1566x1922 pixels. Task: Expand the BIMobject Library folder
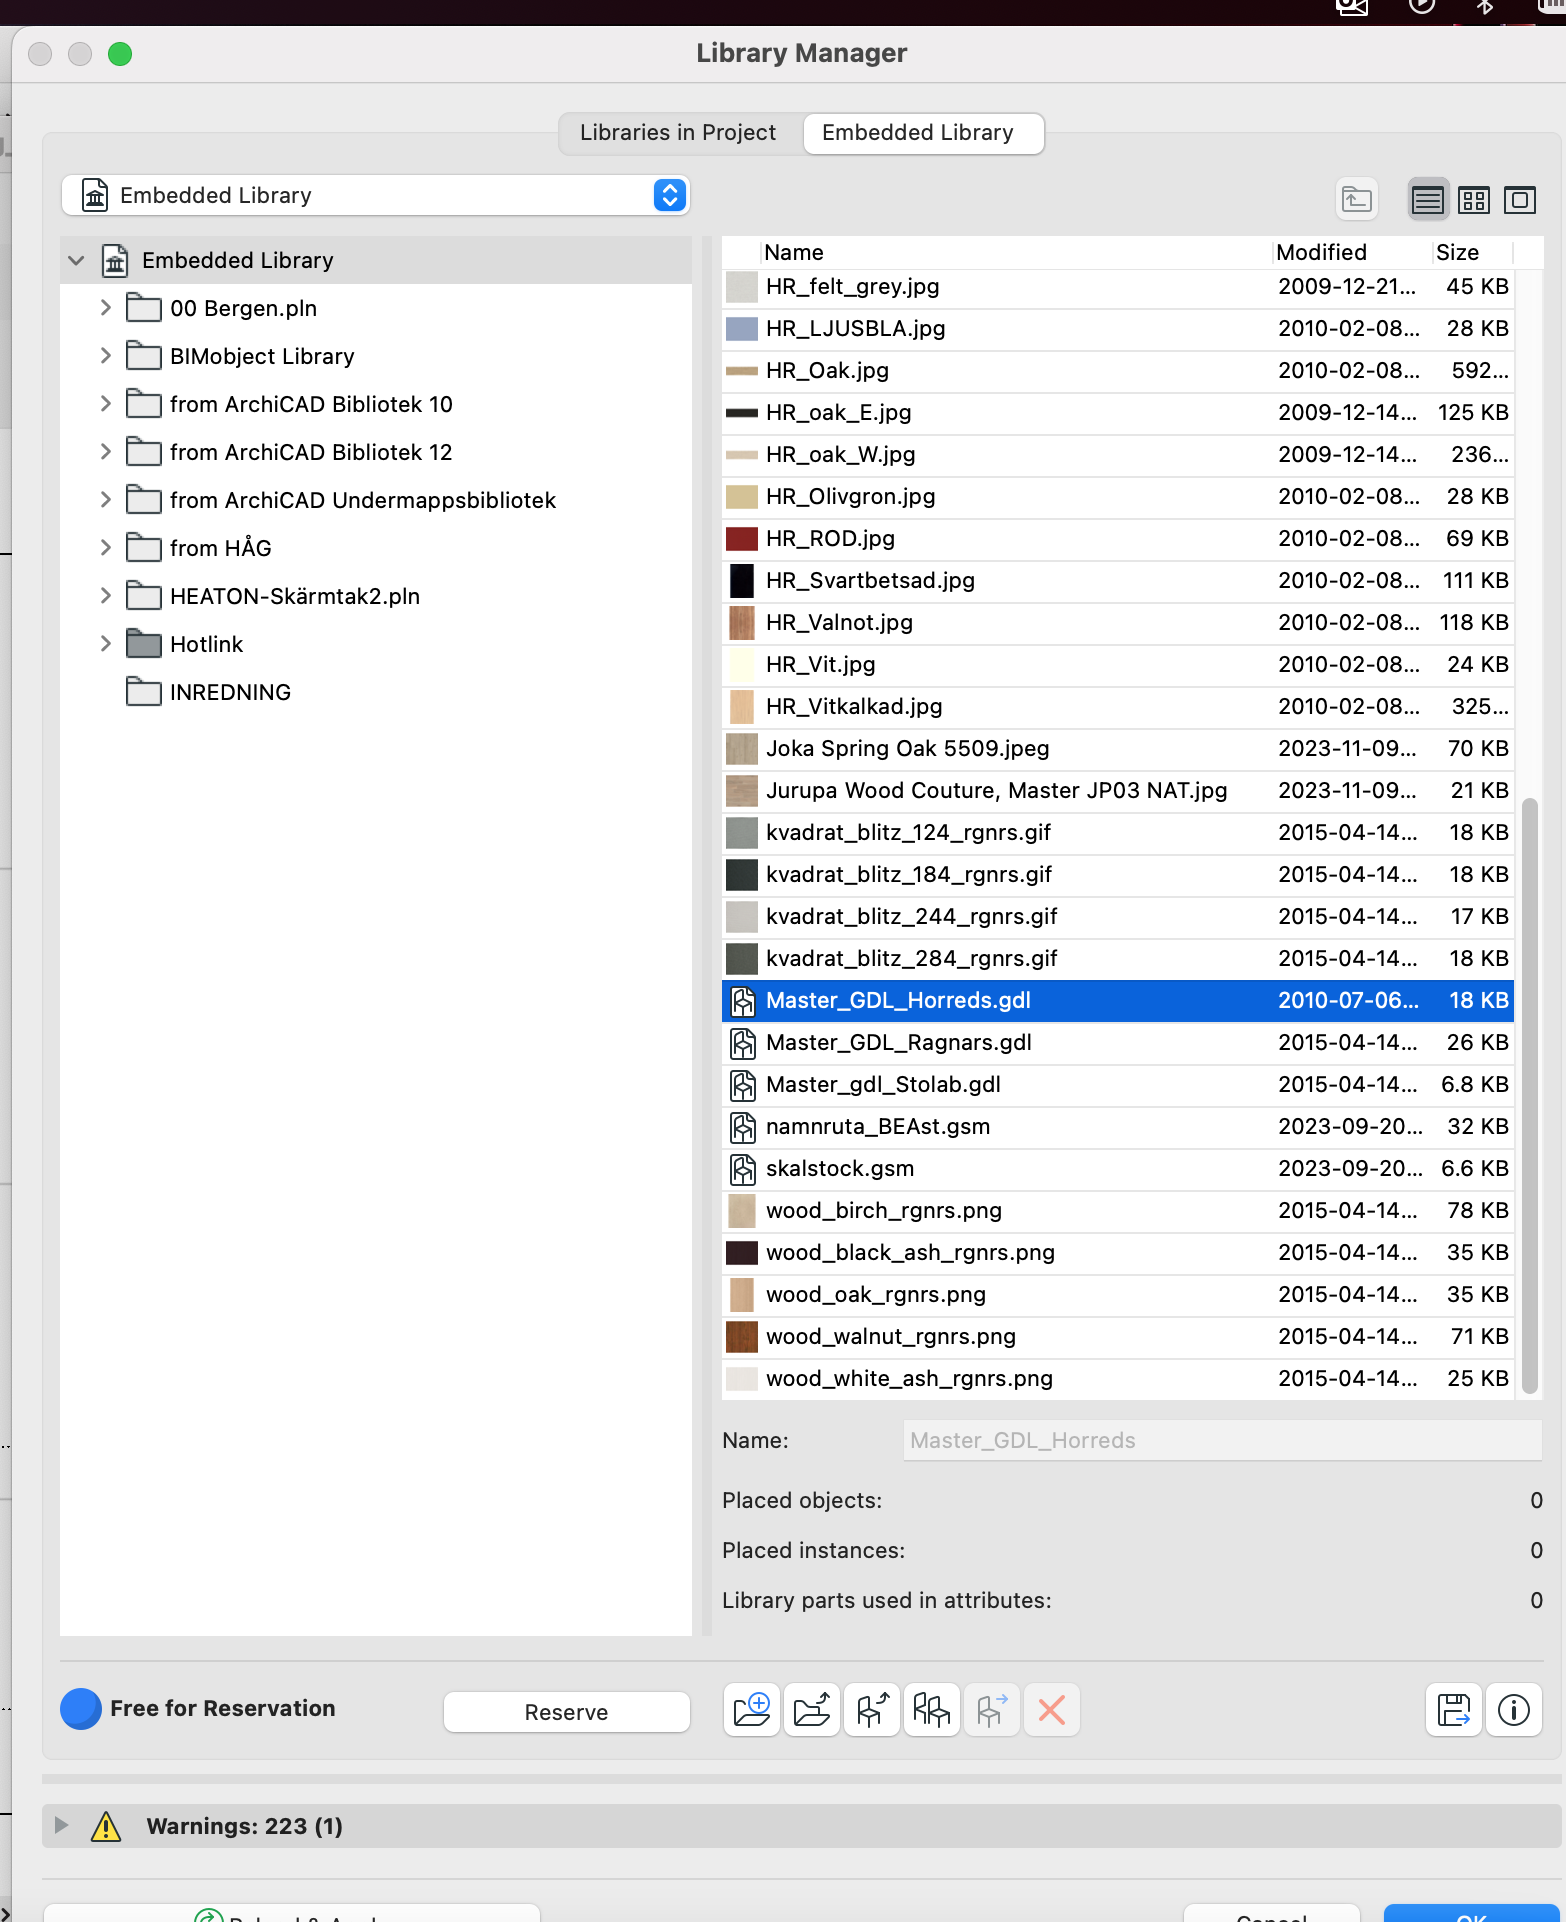point(105,356)
